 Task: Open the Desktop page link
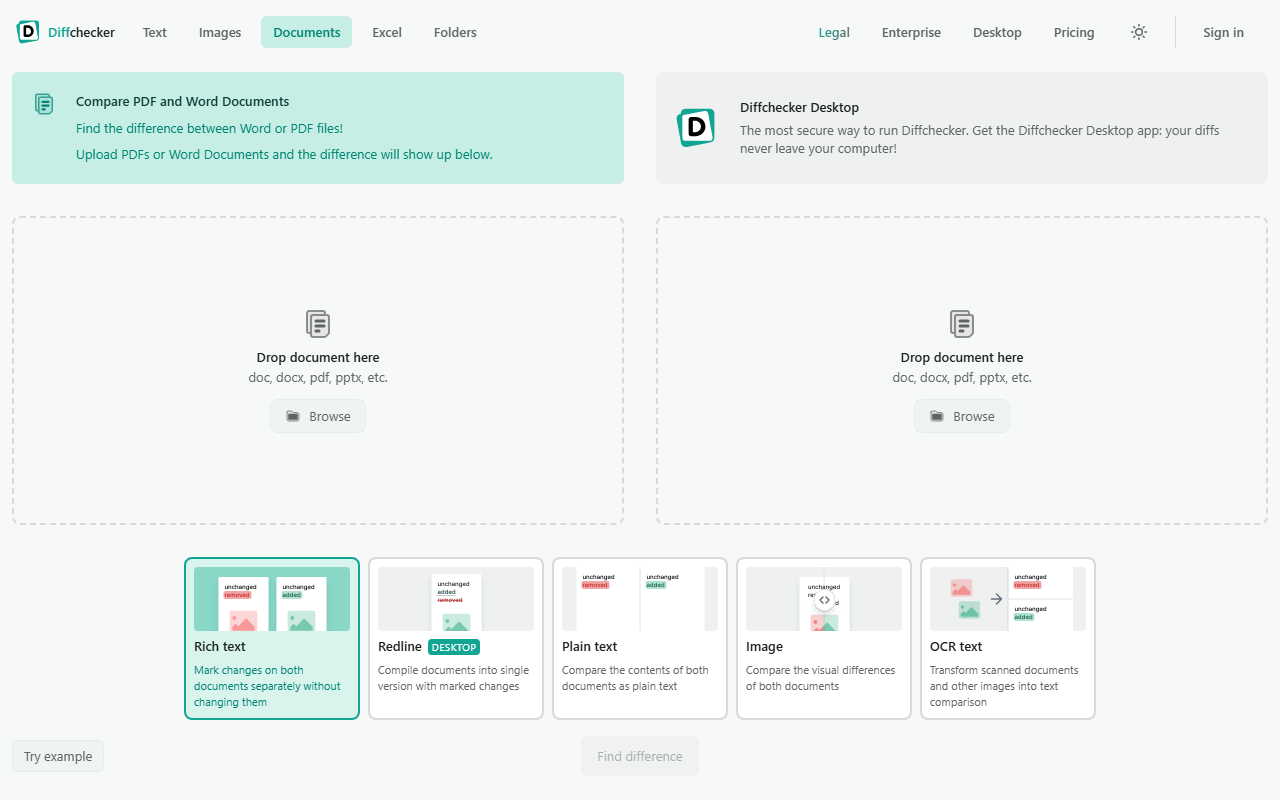(x=997, y=32)
